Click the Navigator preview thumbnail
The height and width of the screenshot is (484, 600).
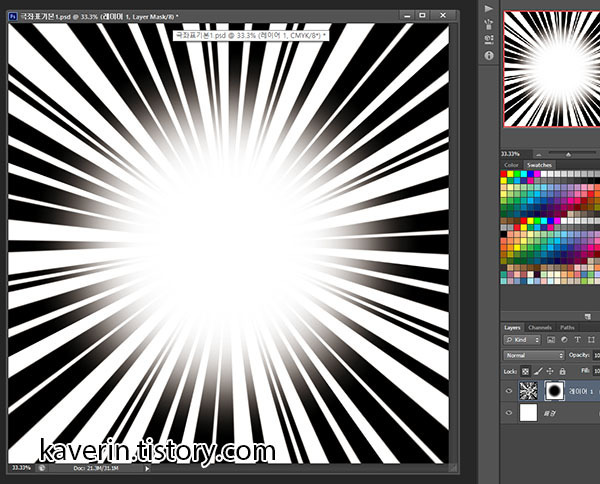click(x=552, y=69)
